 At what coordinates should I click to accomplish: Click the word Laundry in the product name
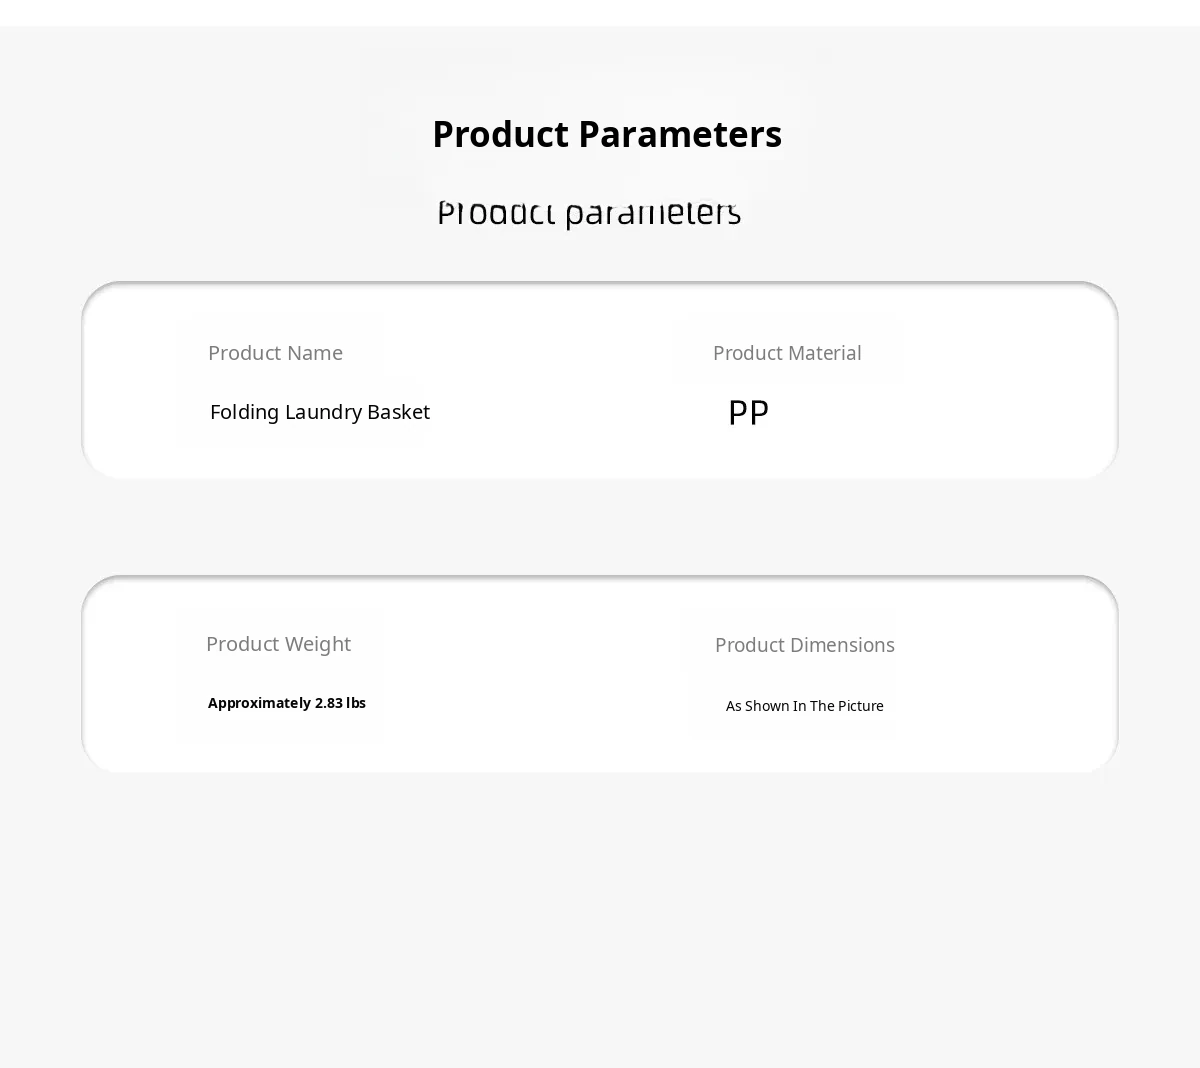click(x=323, y=412)
